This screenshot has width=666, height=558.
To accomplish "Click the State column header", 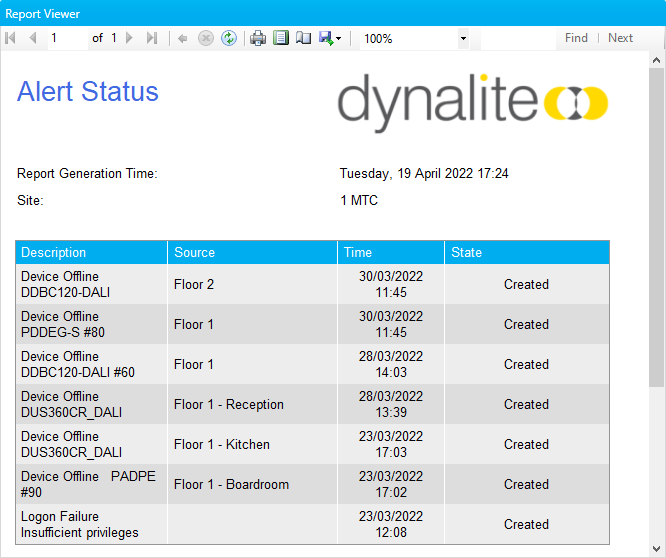I will click(467, 253).
